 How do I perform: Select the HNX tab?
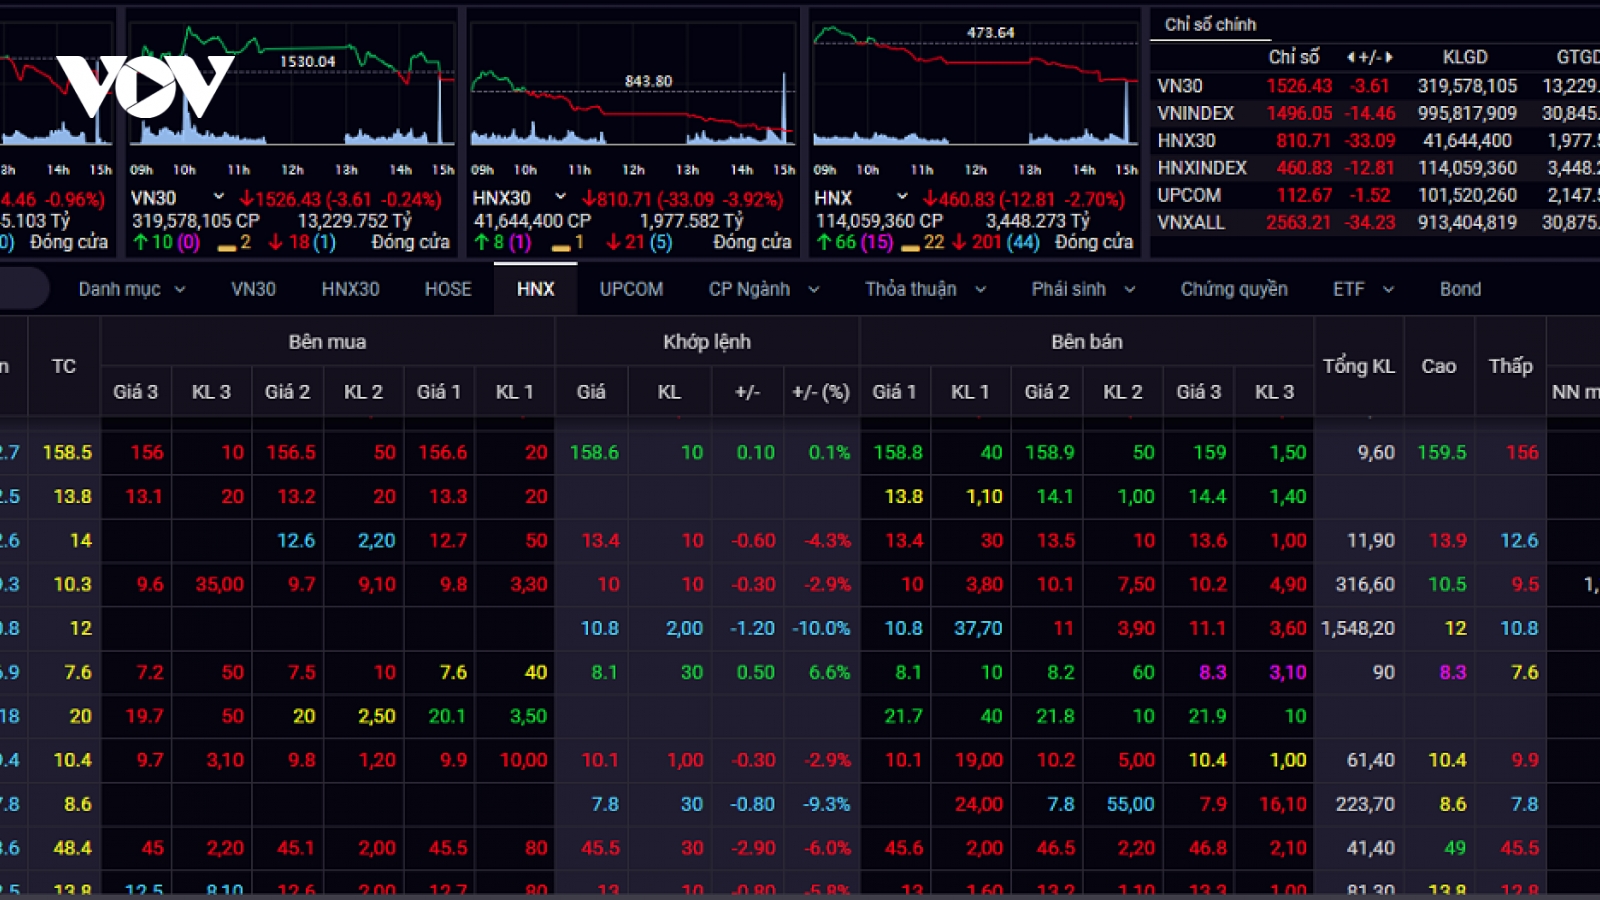point(535,288)
